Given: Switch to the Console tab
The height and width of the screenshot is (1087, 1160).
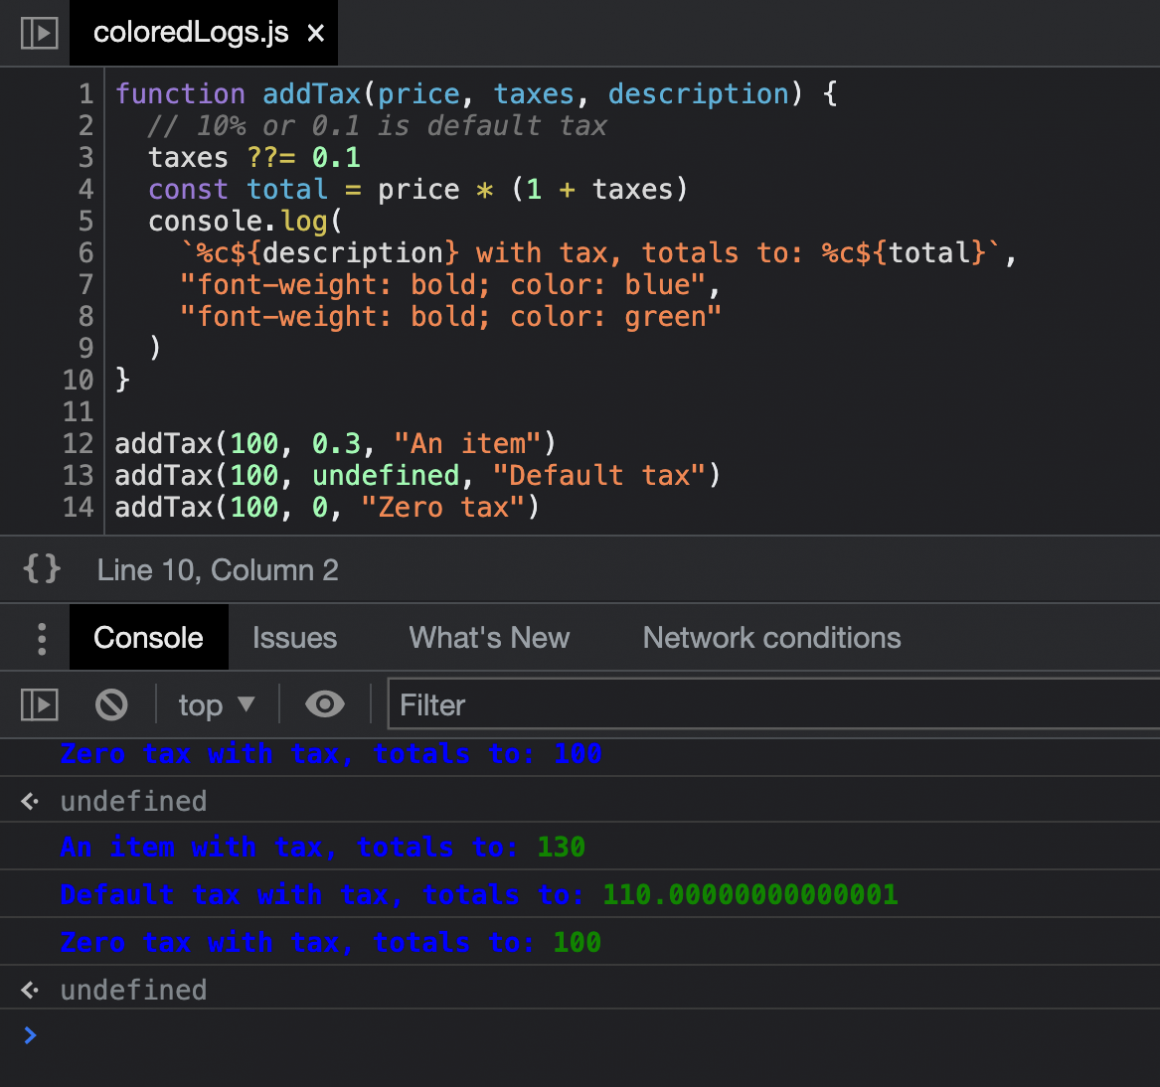Looking at the screenshot, I should (x=148, y=638).
